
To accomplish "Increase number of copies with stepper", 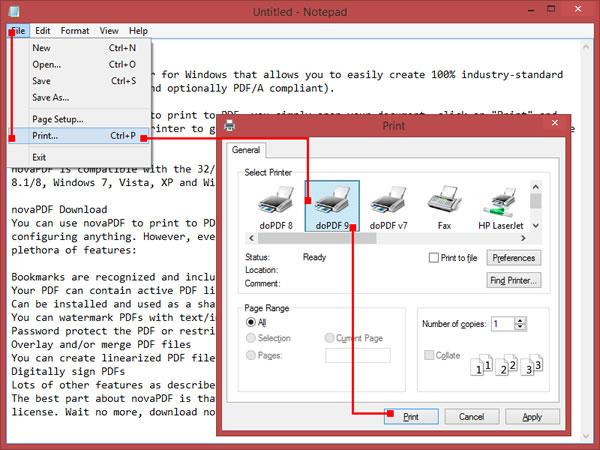I will (520, 320).
